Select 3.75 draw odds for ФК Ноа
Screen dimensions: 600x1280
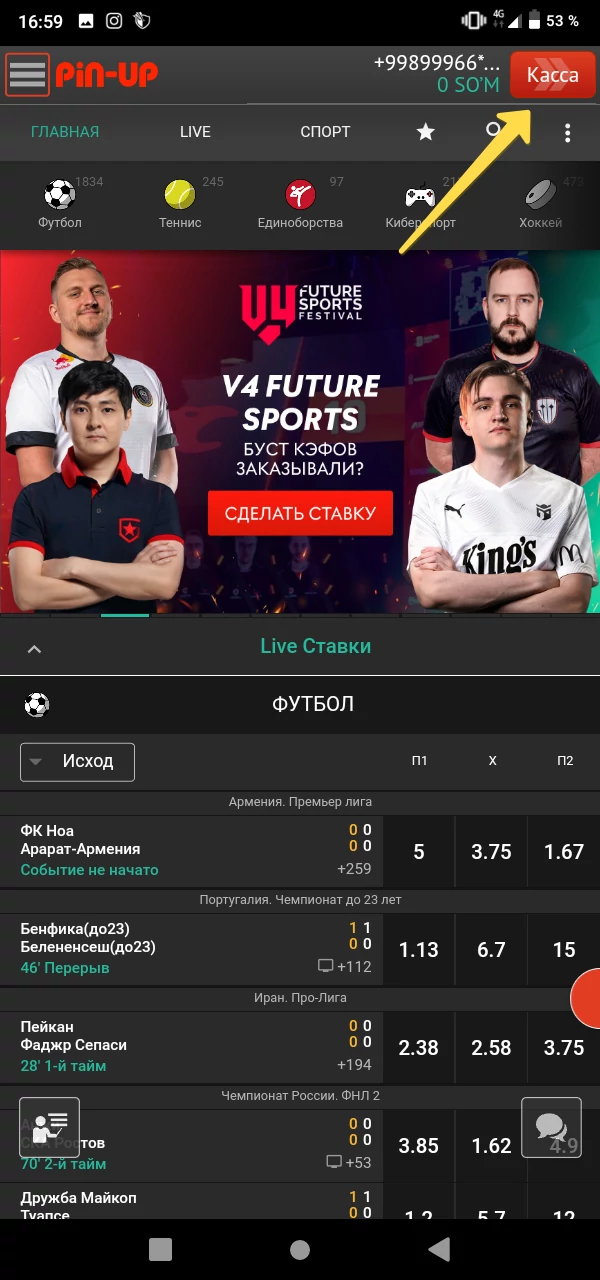tap(491, 852)
